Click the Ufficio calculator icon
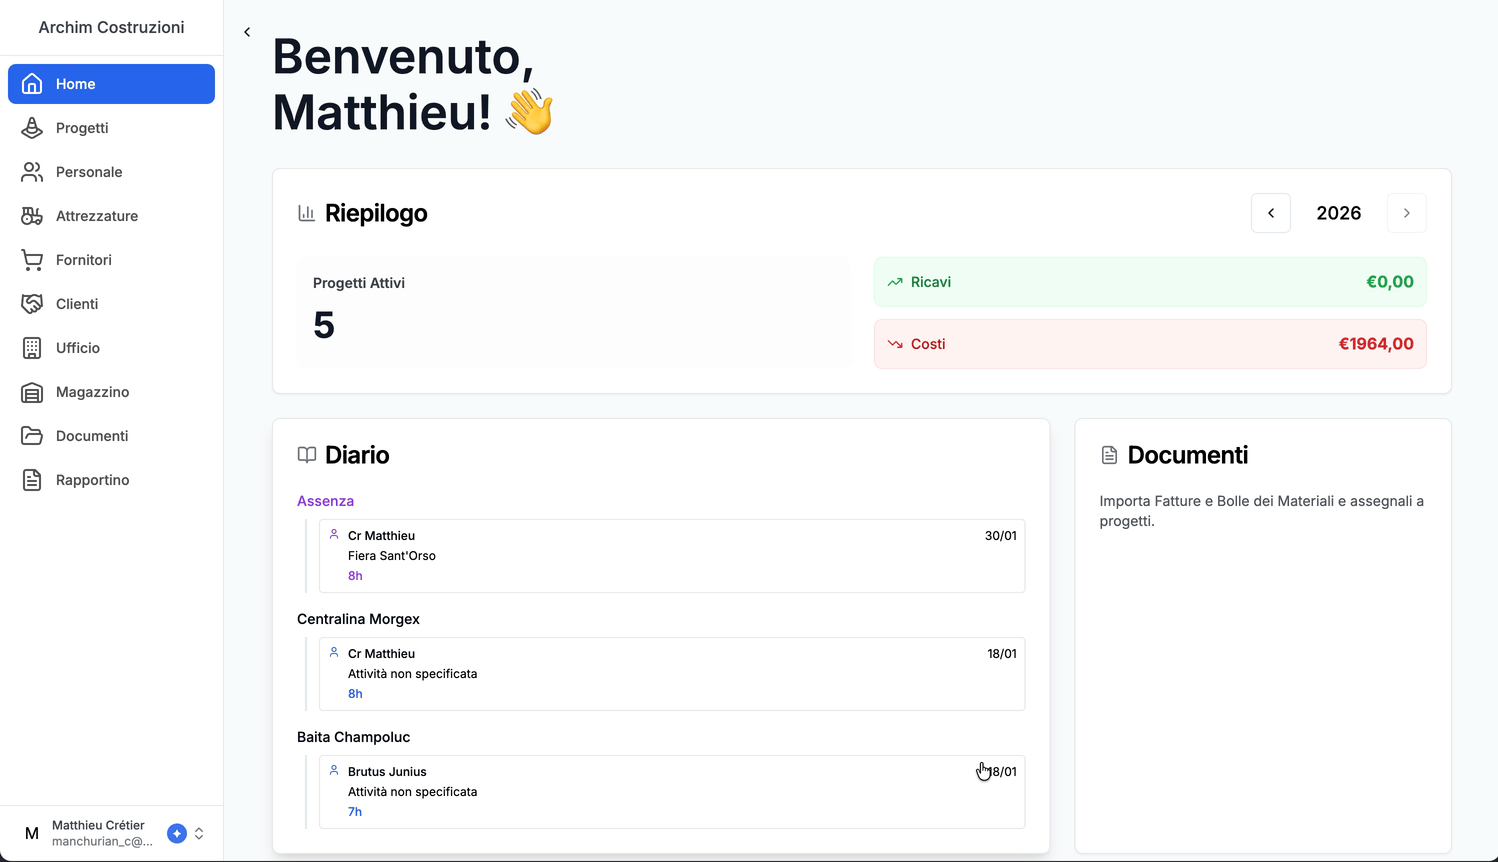Image resolution: width=1498 pixels, height=862 pixels. [30, 348]
